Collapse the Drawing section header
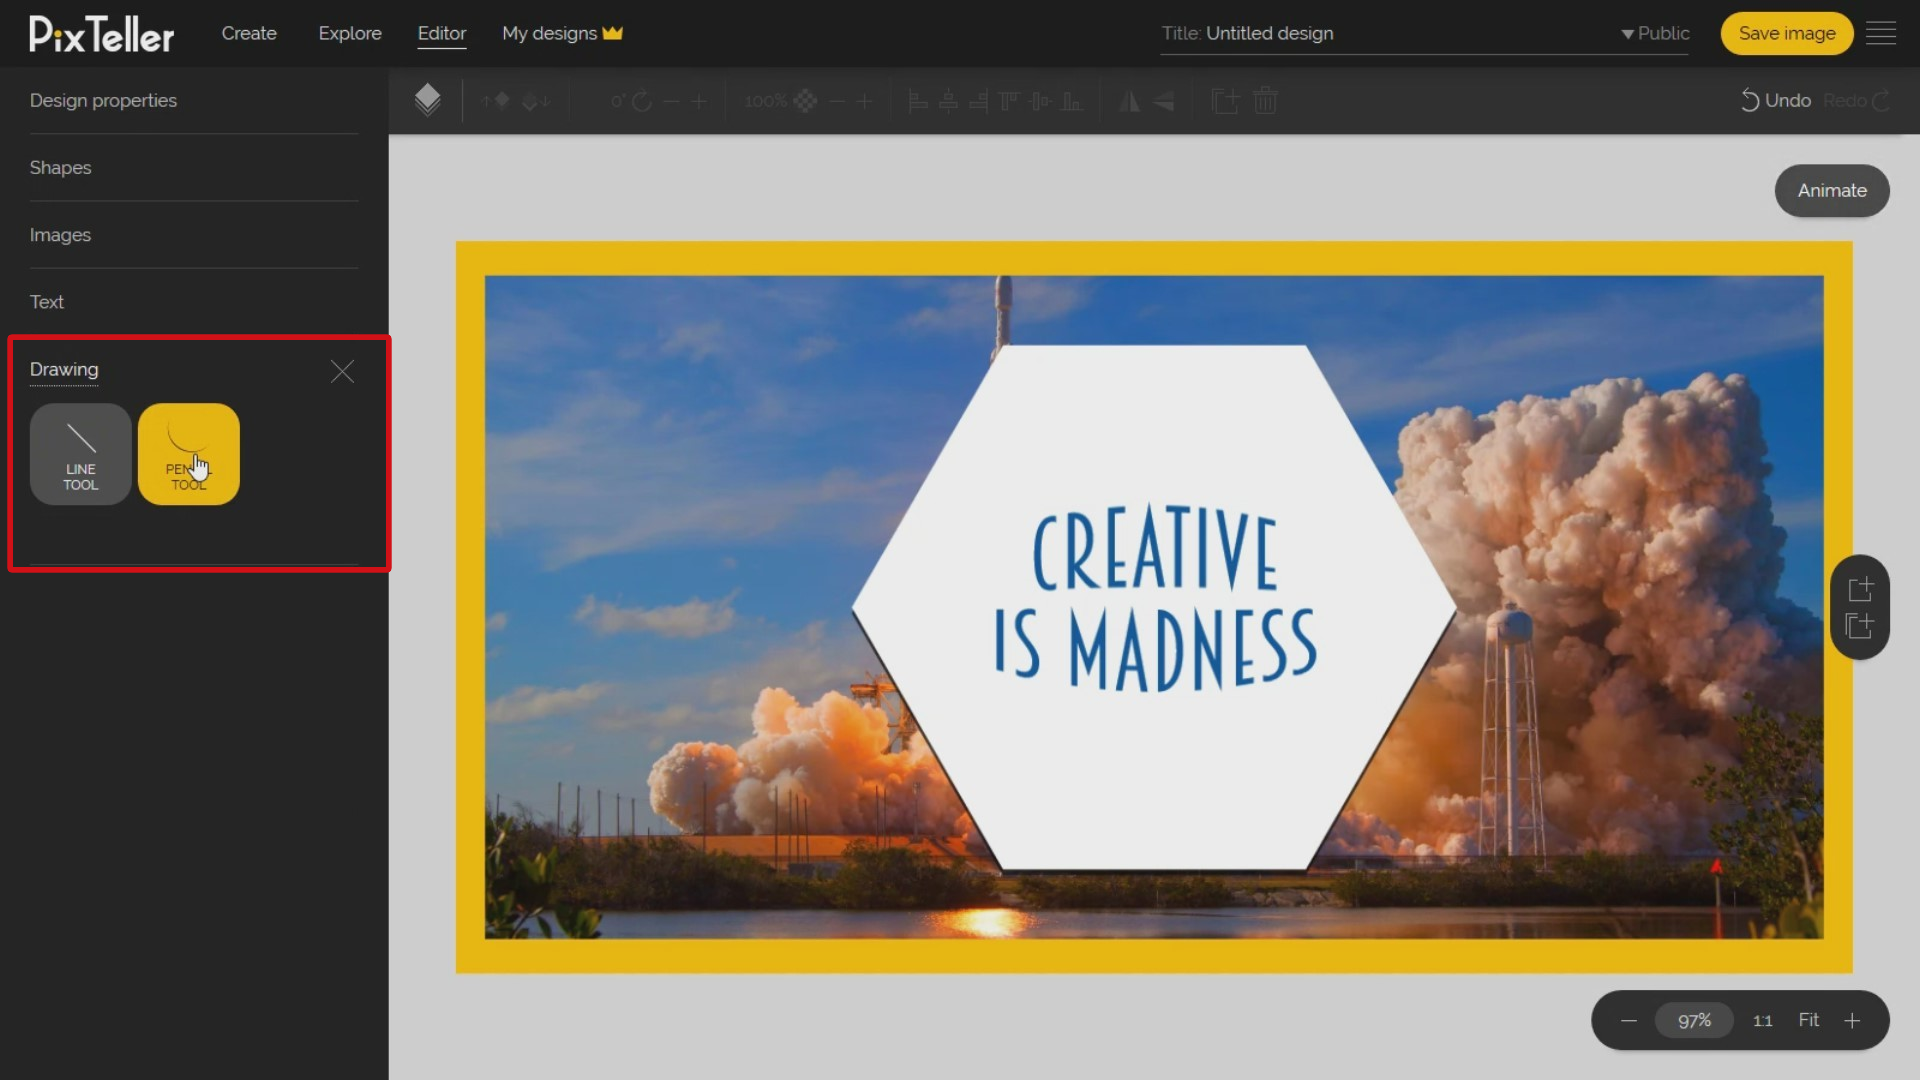1920x1080 pixels. 64,369
